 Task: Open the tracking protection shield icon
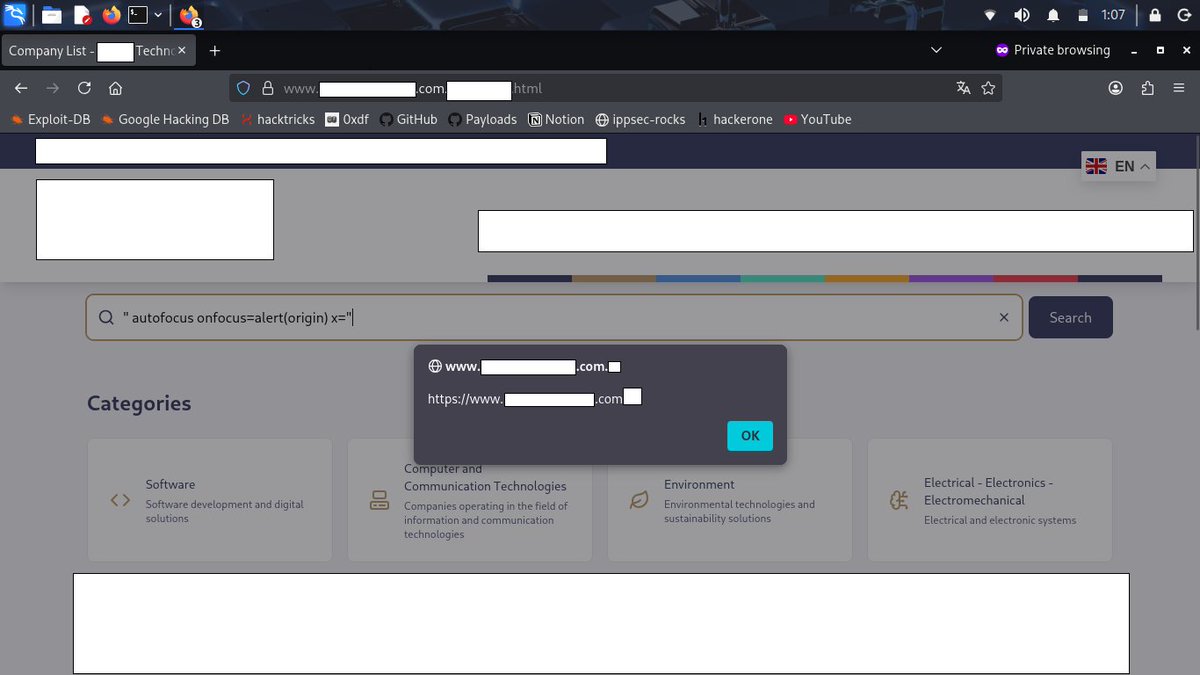click(x=243, y=88)
